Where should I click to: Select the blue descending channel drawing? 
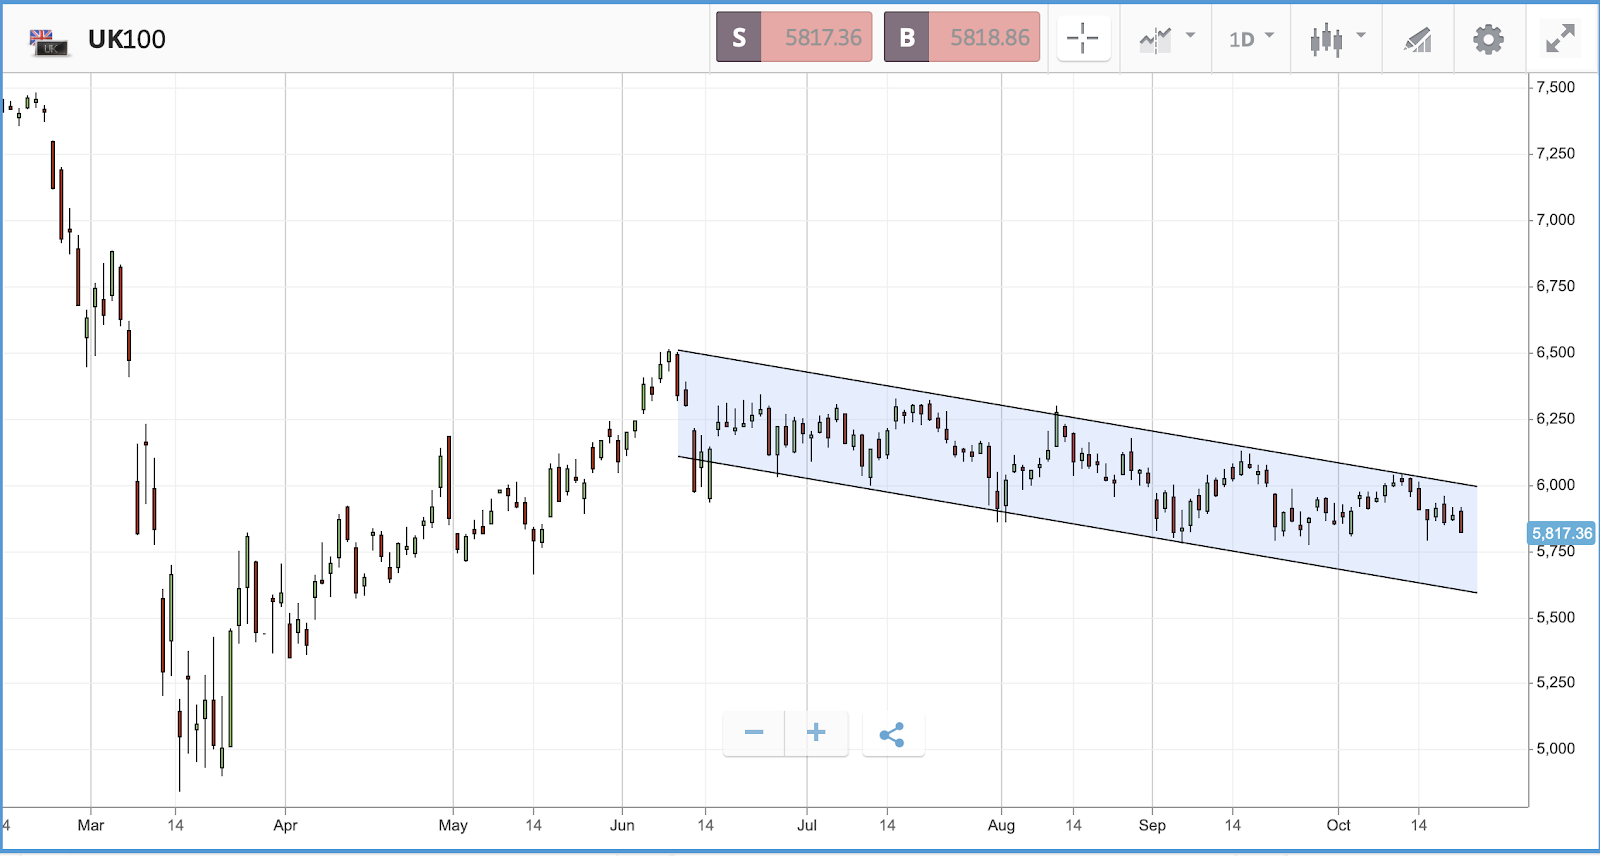(x=1077, y=472)
